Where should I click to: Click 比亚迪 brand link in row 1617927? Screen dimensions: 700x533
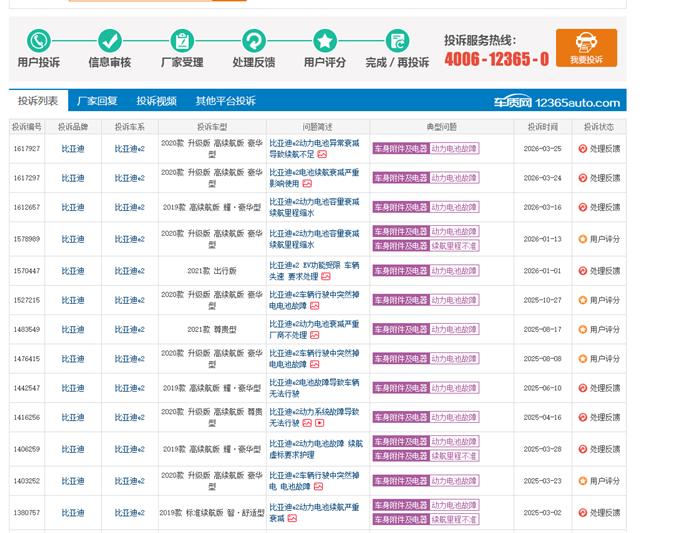[x=73, y=149]
